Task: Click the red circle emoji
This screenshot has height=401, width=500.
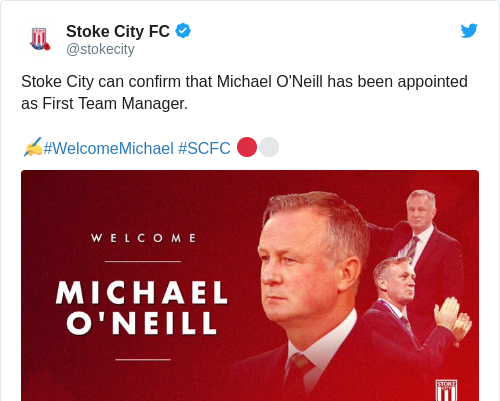Action: [x=247, y=147]
